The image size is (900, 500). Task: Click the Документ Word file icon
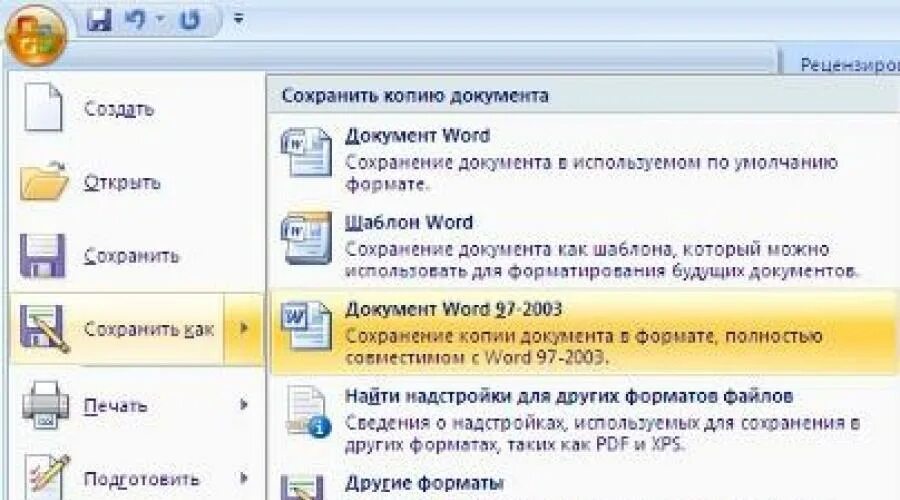(306, 153)
